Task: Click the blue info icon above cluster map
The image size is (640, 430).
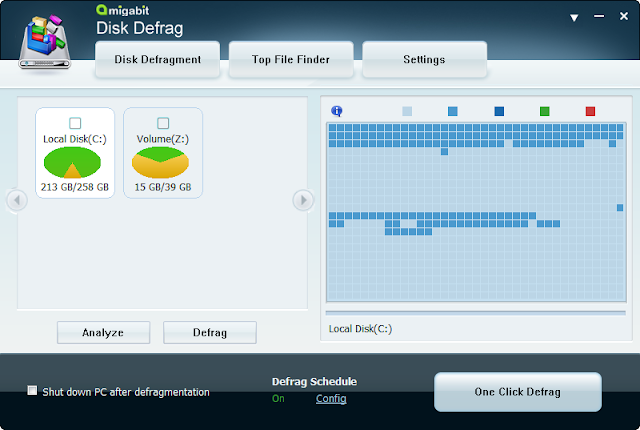Action: click(x=337, y=111)
